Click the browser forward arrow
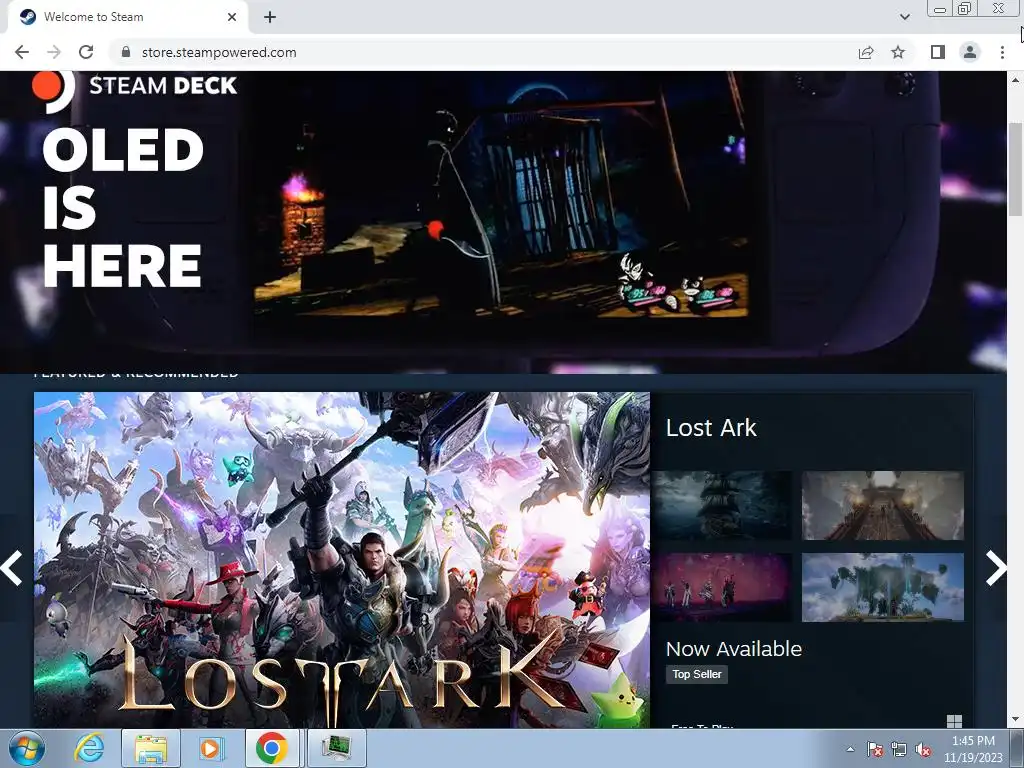This screenshot has height=768, width=1024. 54,52
